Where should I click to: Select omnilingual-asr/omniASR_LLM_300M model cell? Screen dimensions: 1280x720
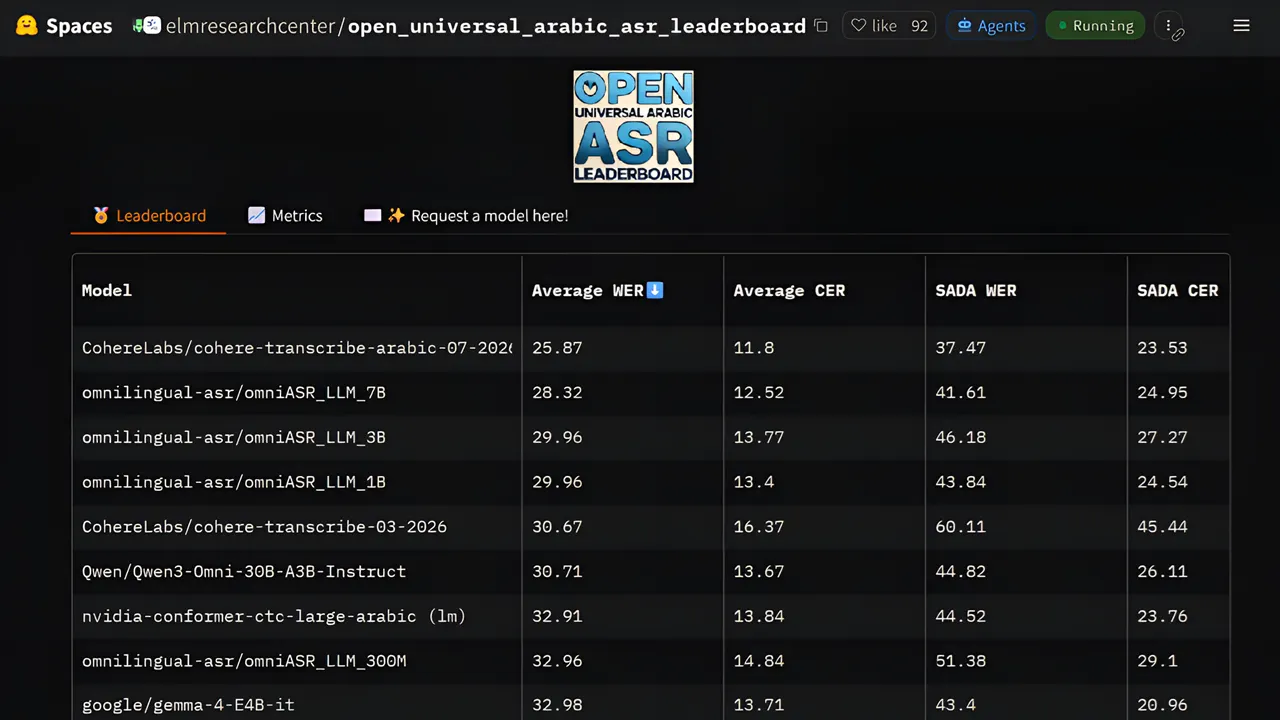tap(297, 661)
